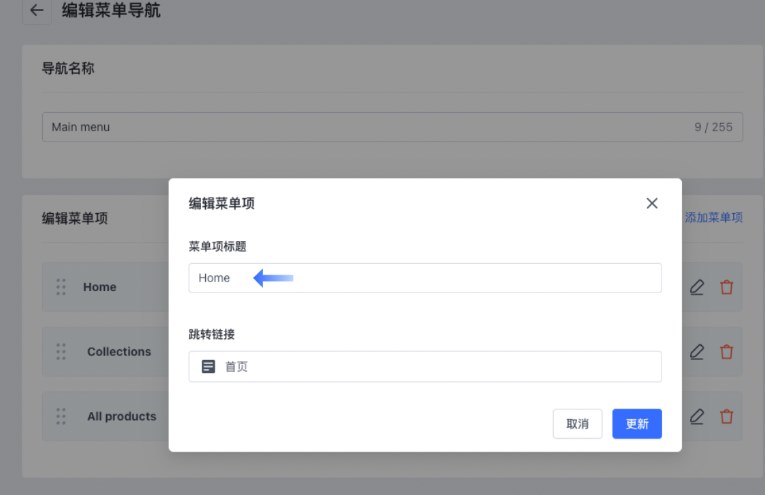Close the edit menu item dialog
The height and width of the screenshot is (495, 765).
(652, 203)
